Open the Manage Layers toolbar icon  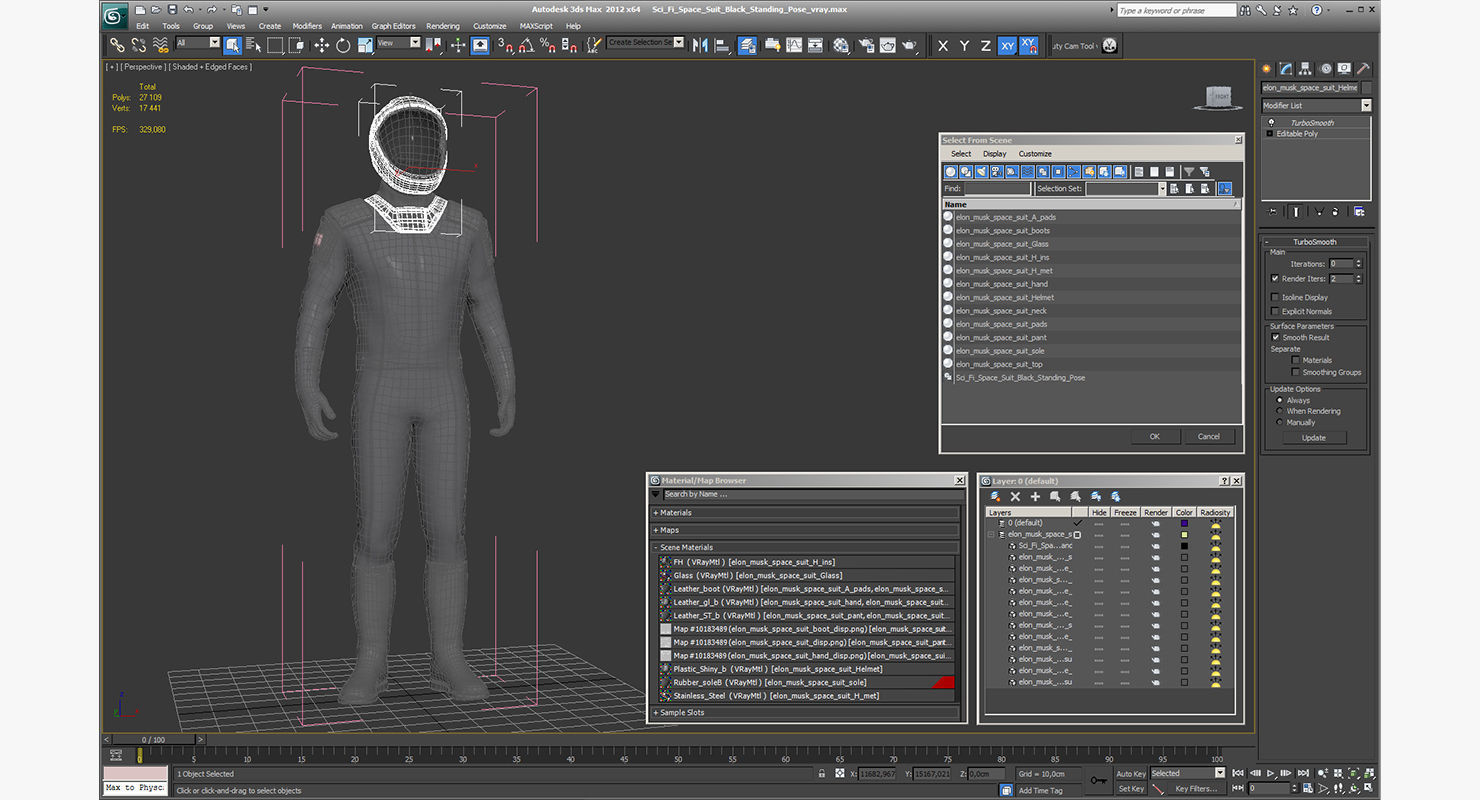click(x=748, y=45)
